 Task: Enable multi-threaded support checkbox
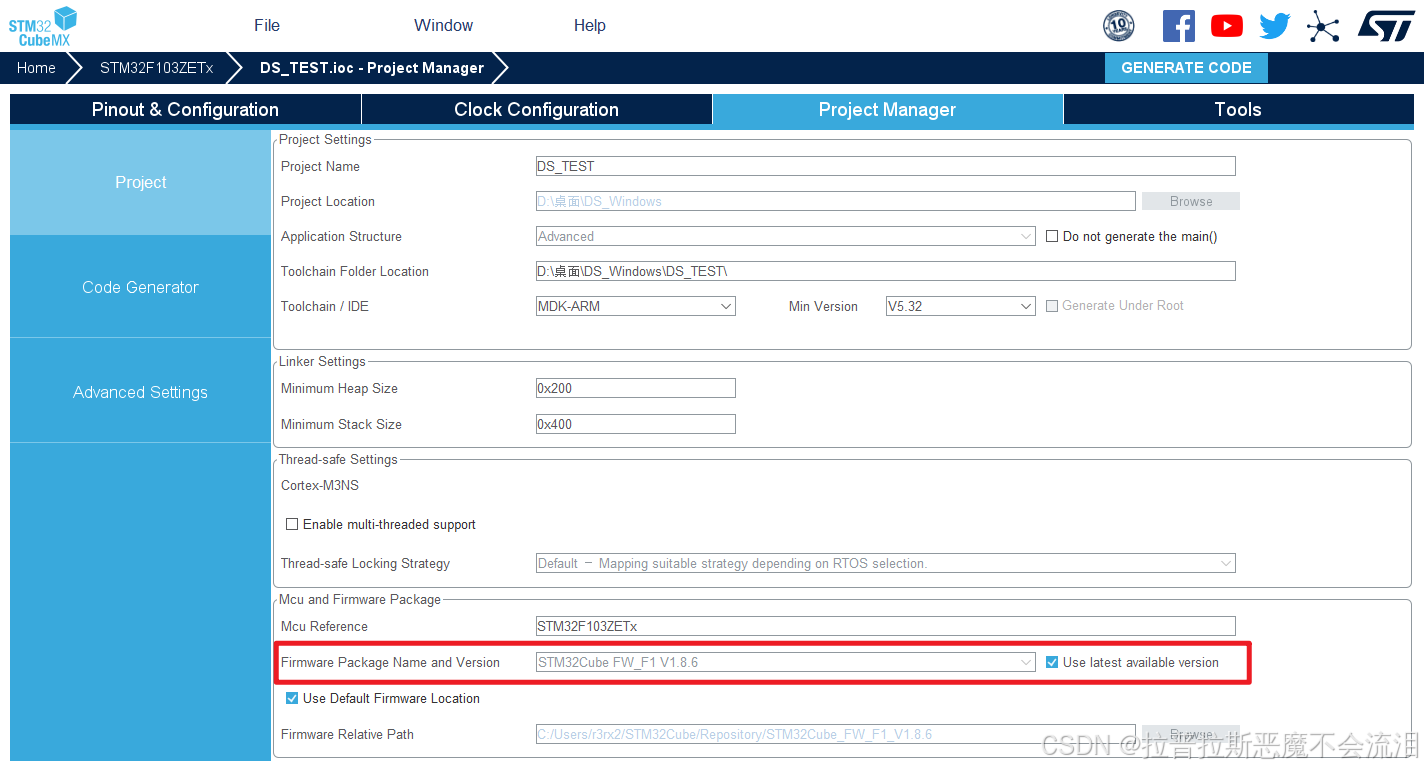tap(292, 524)
